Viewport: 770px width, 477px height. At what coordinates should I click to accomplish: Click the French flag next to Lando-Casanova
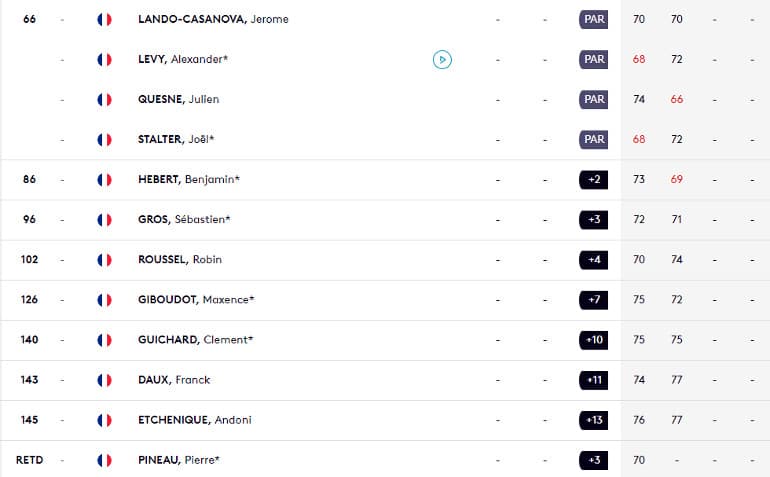[x=104, y=19]
